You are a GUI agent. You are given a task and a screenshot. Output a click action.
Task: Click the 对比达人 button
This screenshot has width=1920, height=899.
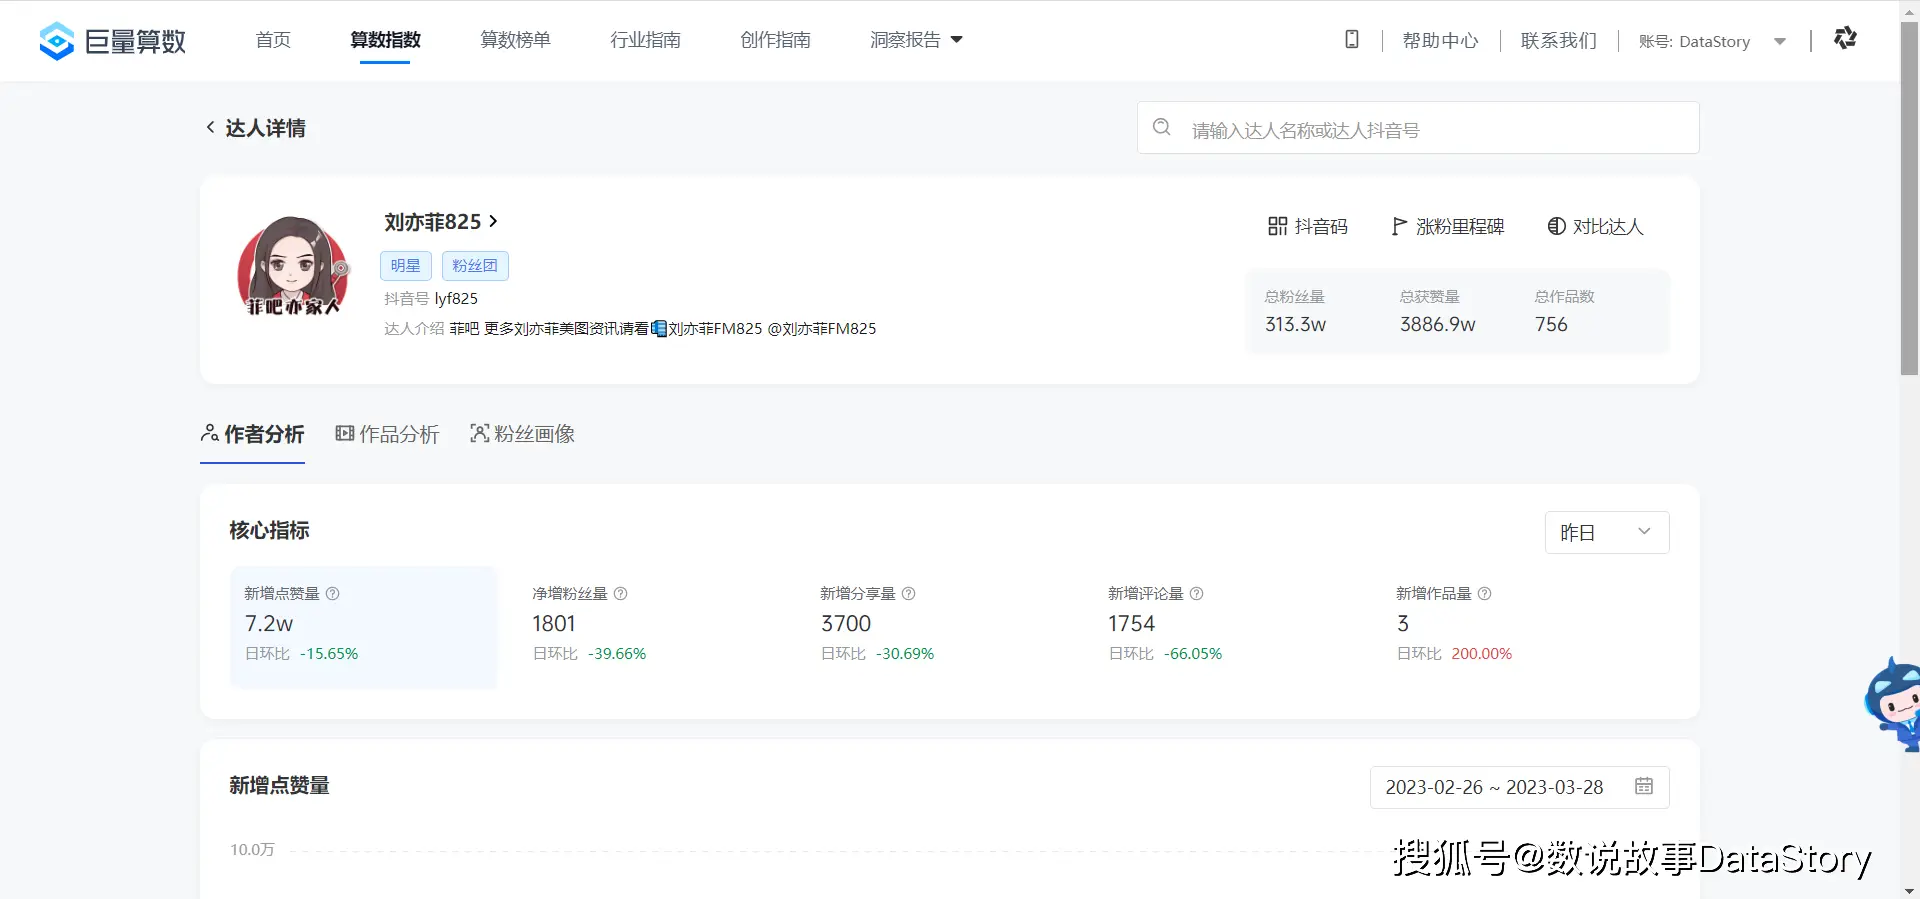[x=1595, y=226]
